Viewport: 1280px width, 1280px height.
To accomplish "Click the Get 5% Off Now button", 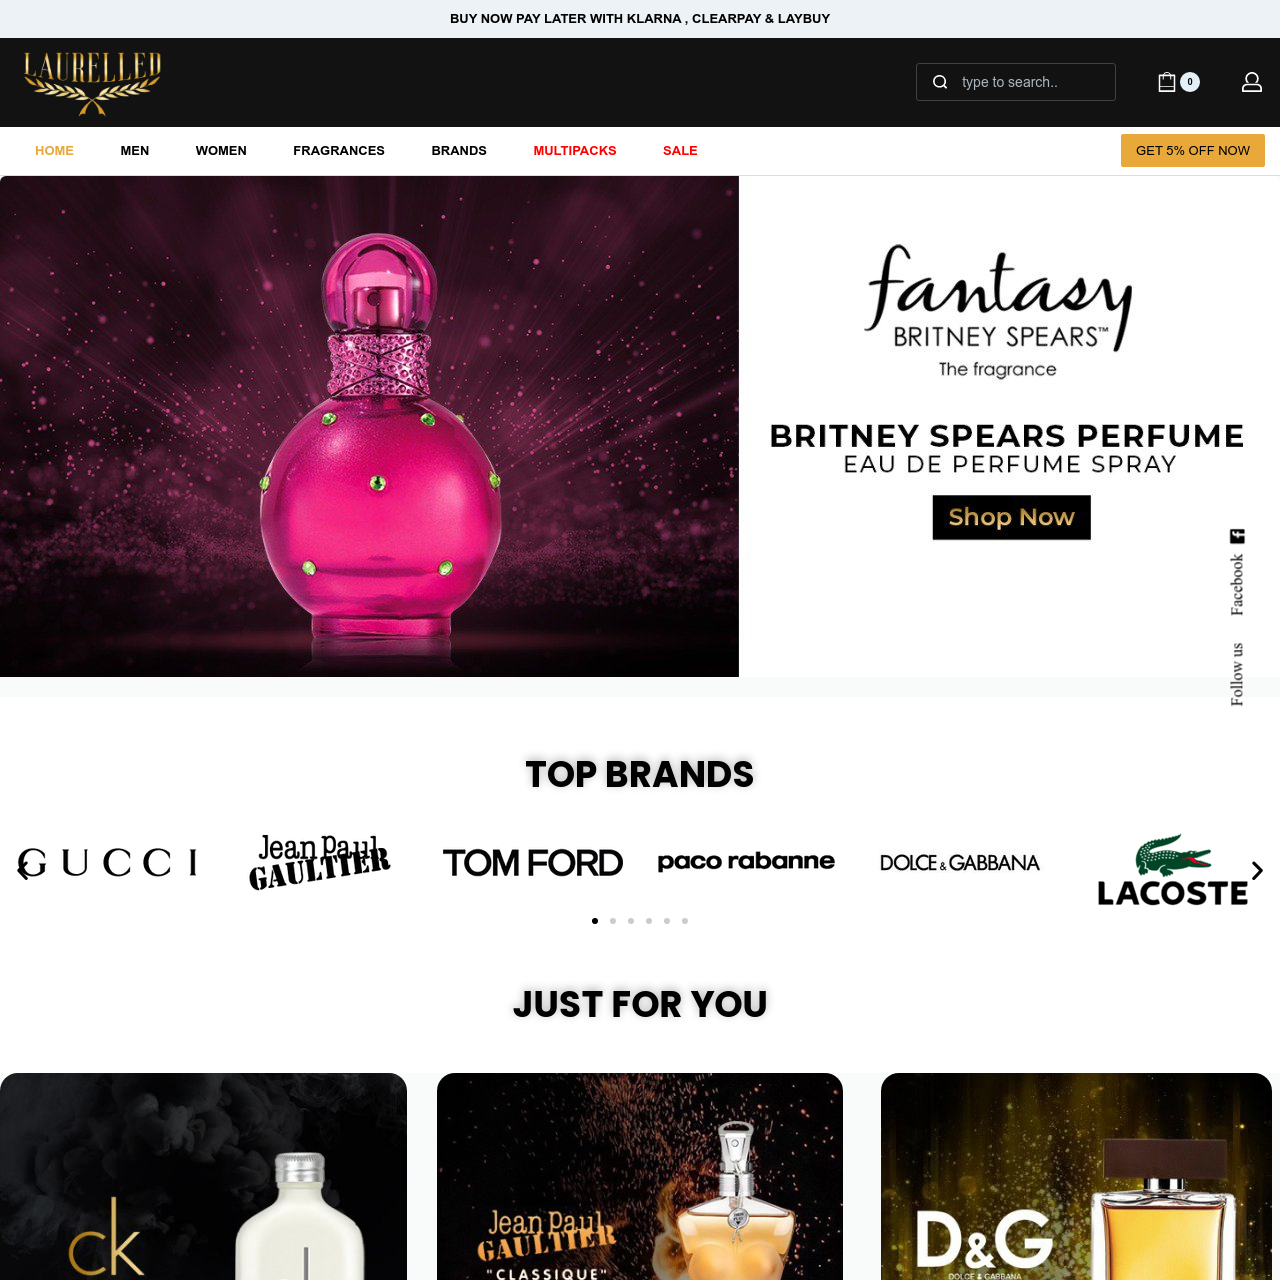I will [x=1193, y=151].
